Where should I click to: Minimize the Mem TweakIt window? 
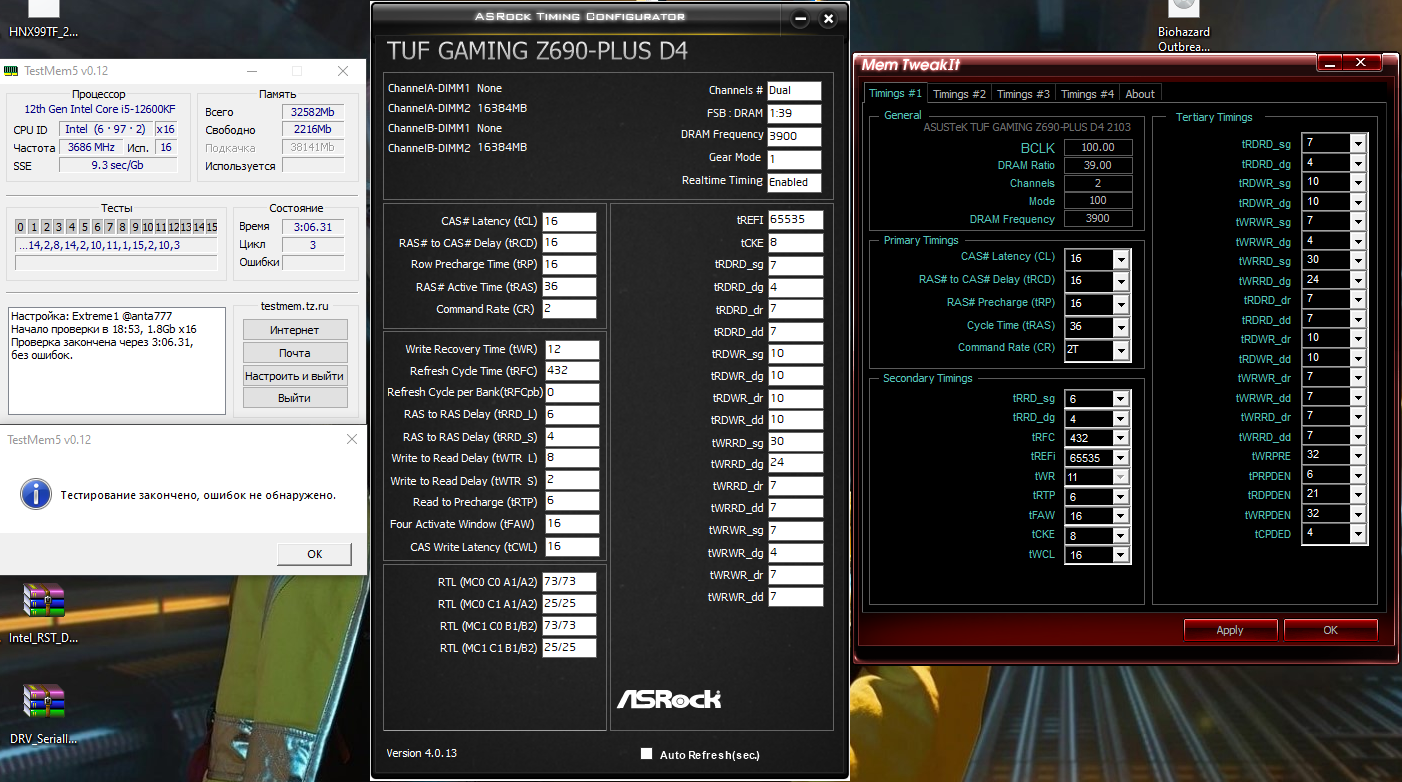click(x=1329, y=63)
